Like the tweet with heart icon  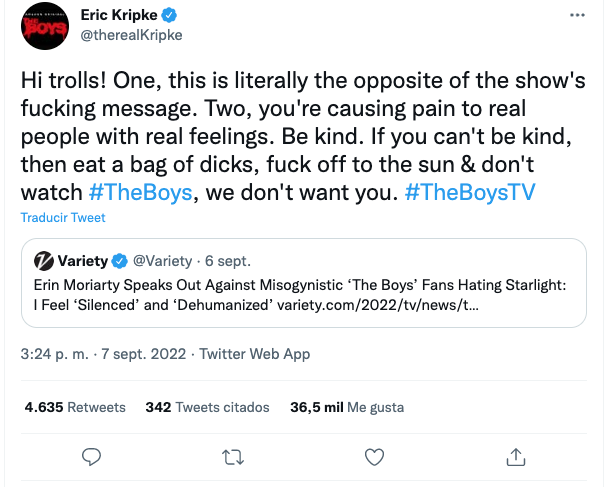click(x=374, y=457)
